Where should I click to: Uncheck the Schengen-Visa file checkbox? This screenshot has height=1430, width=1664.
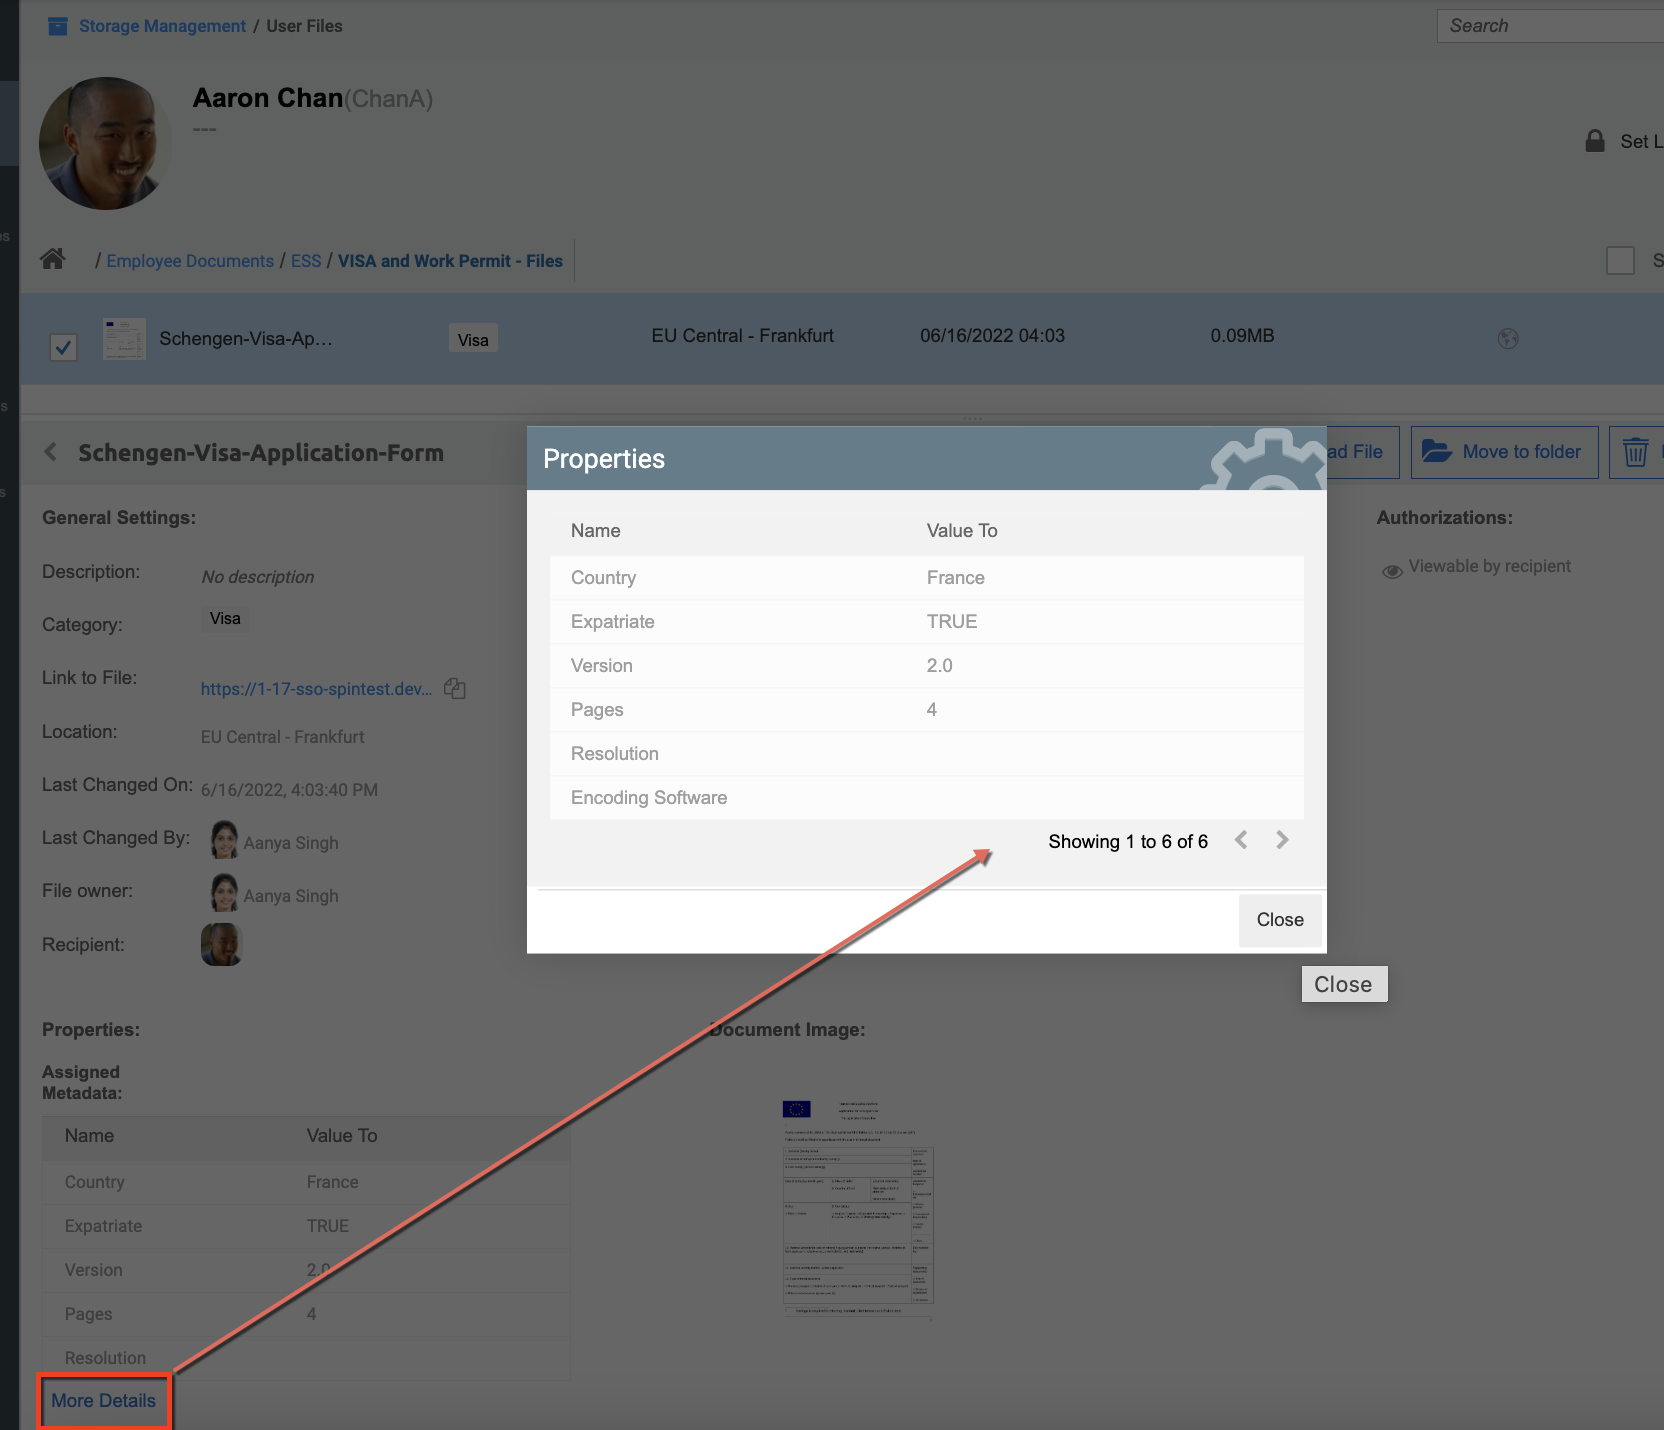[64, 347]
